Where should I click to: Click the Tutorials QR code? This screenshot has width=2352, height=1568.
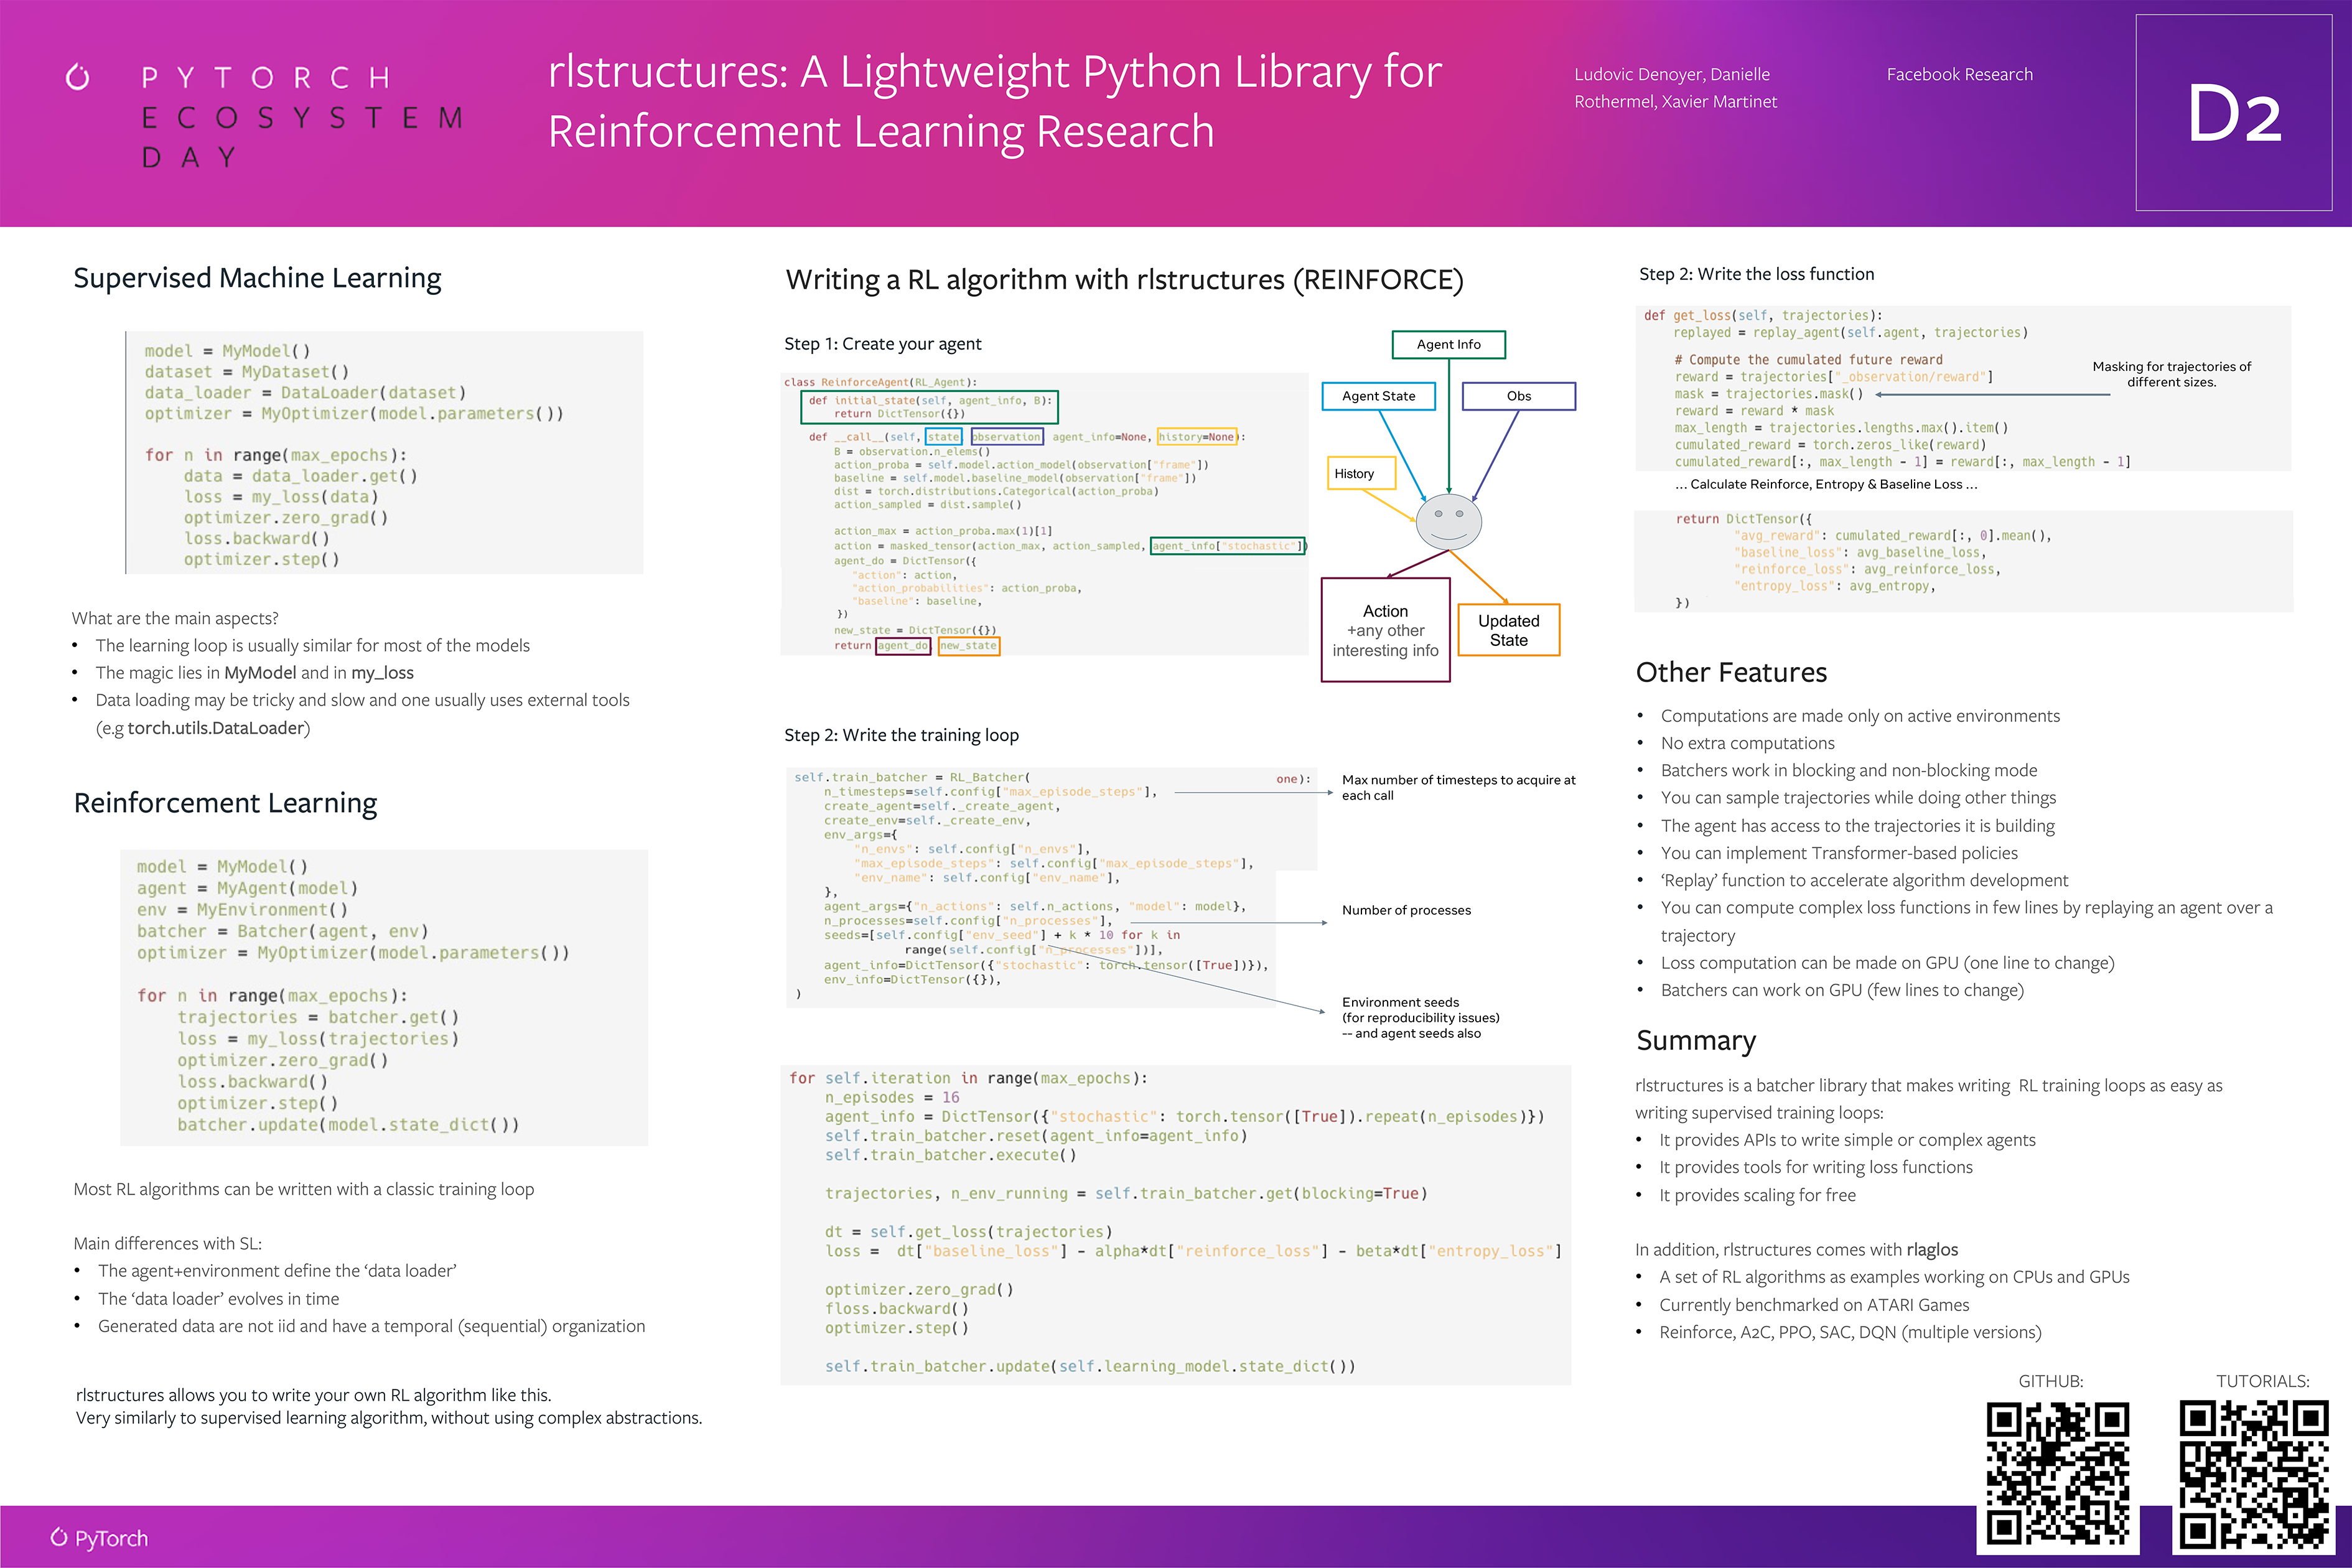pos(2253,1473)
